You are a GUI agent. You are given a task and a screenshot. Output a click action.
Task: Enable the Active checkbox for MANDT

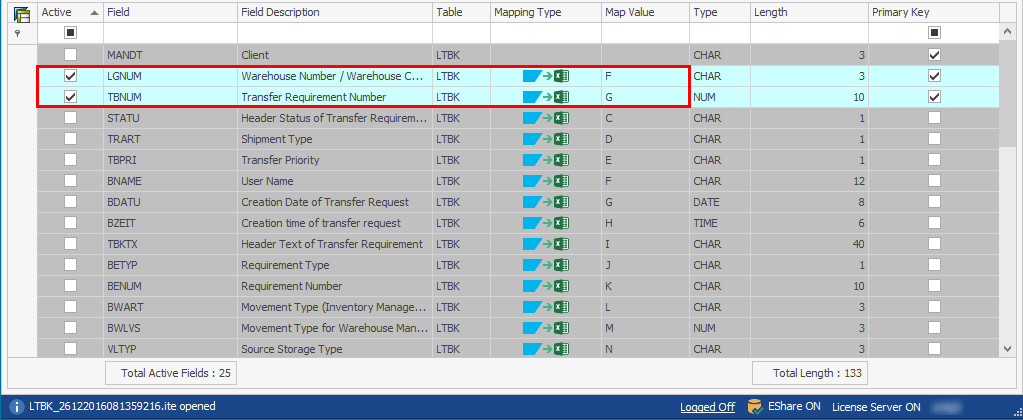[71, 54]
